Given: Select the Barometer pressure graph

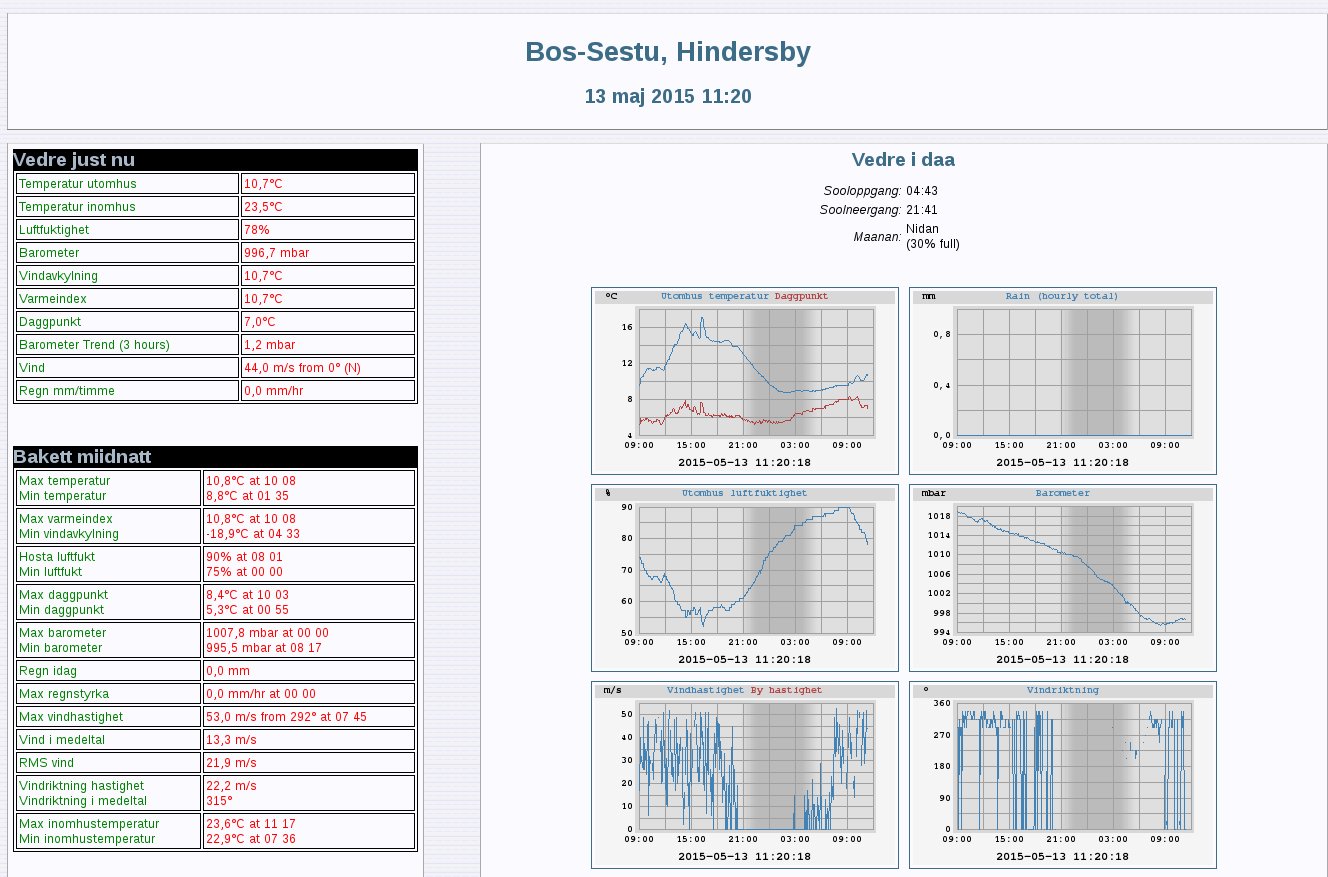Looking at the screenshot, I should [x=1062, y=577].
